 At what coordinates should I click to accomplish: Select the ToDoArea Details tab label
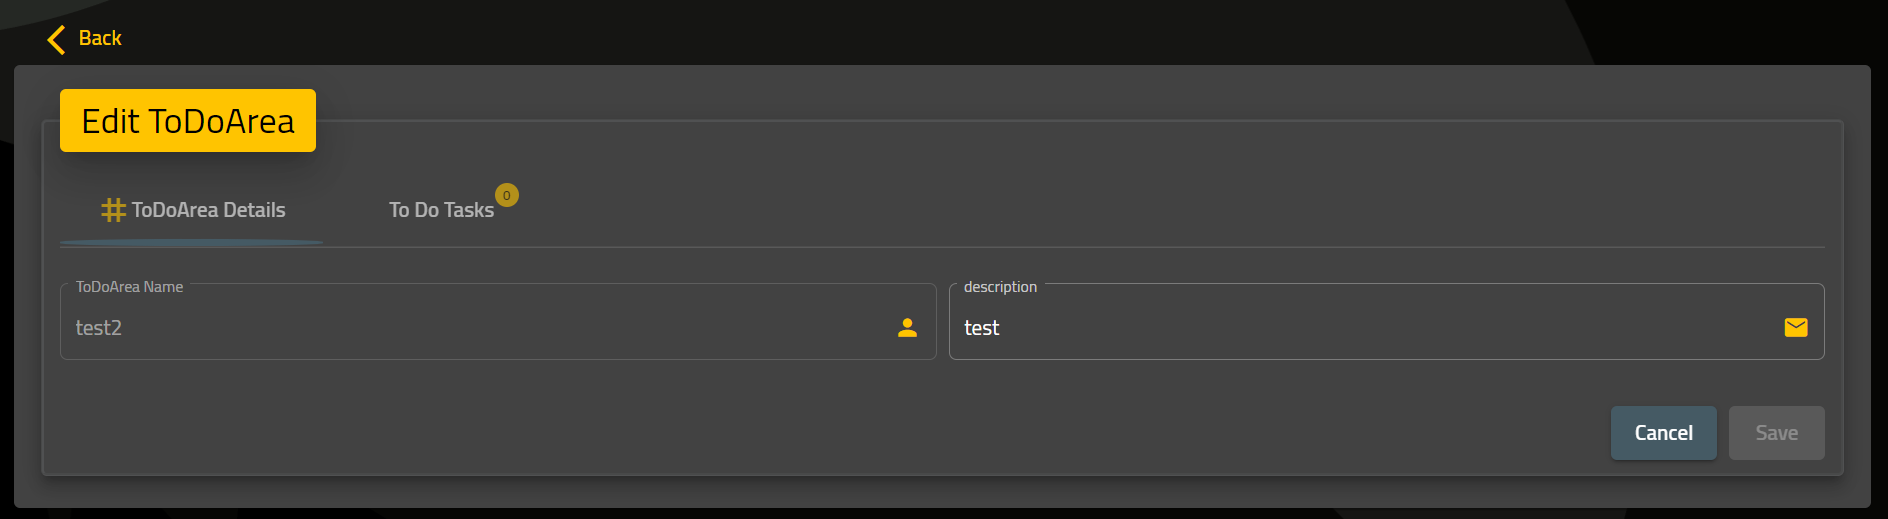click(208, 210)
